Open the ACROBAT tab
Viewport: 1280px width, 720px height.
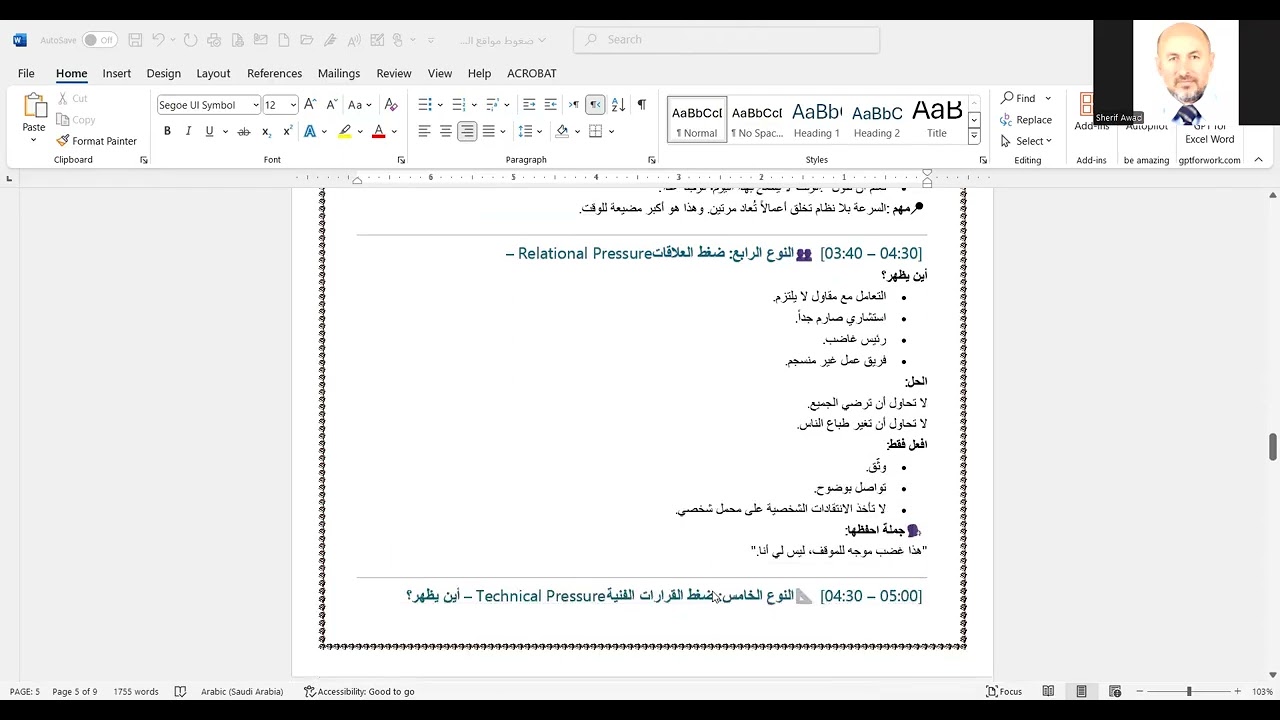[x=532, y=73]
